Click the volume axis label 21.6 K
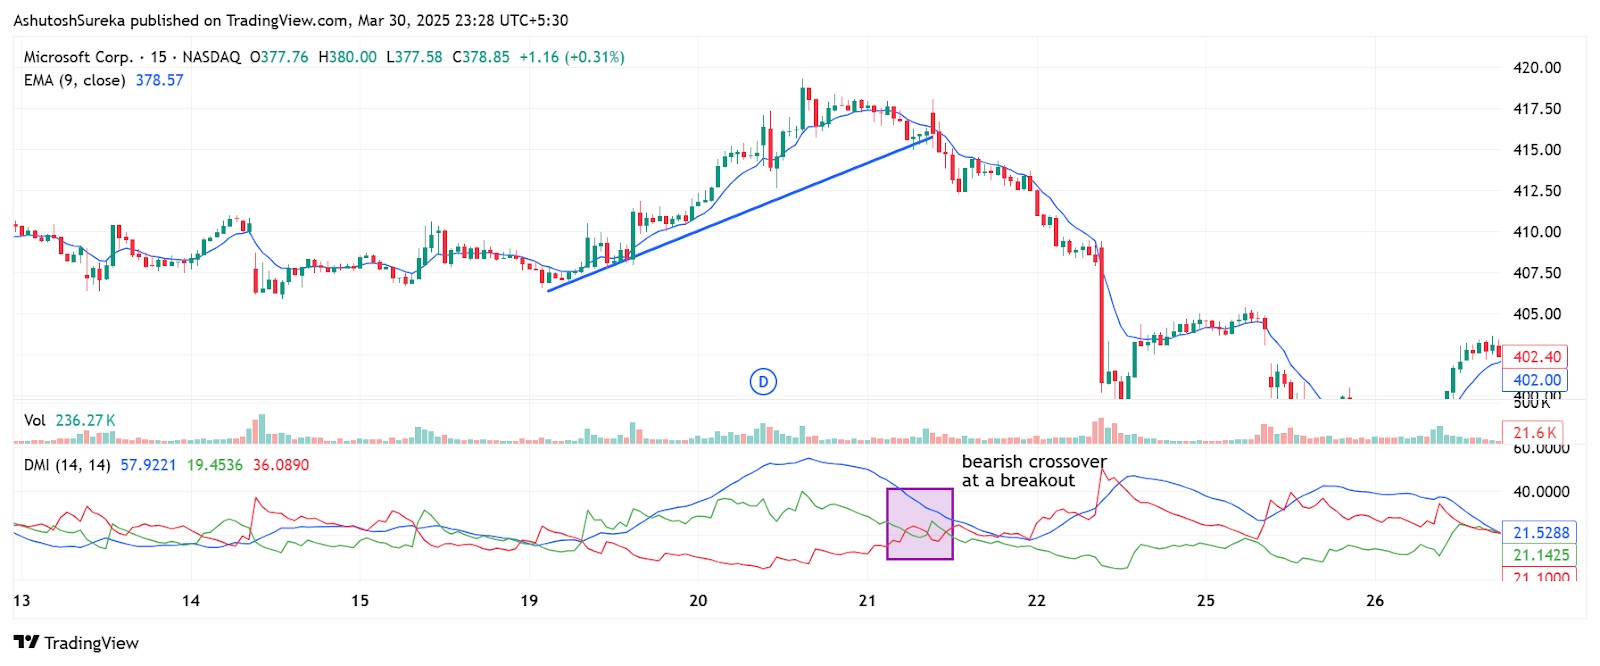 [1534, 432]
